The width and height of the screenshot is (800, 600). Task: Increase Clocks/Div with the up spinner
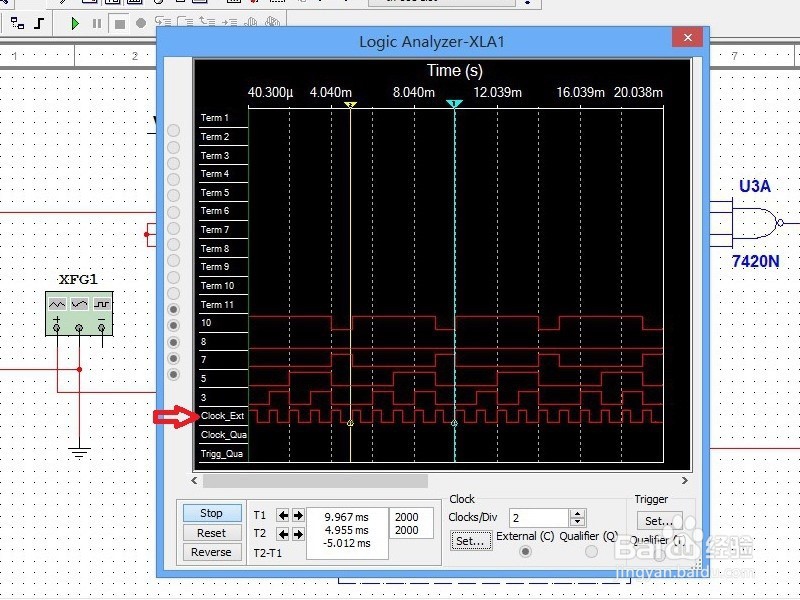pyautogui.click(x=577, y=513)
